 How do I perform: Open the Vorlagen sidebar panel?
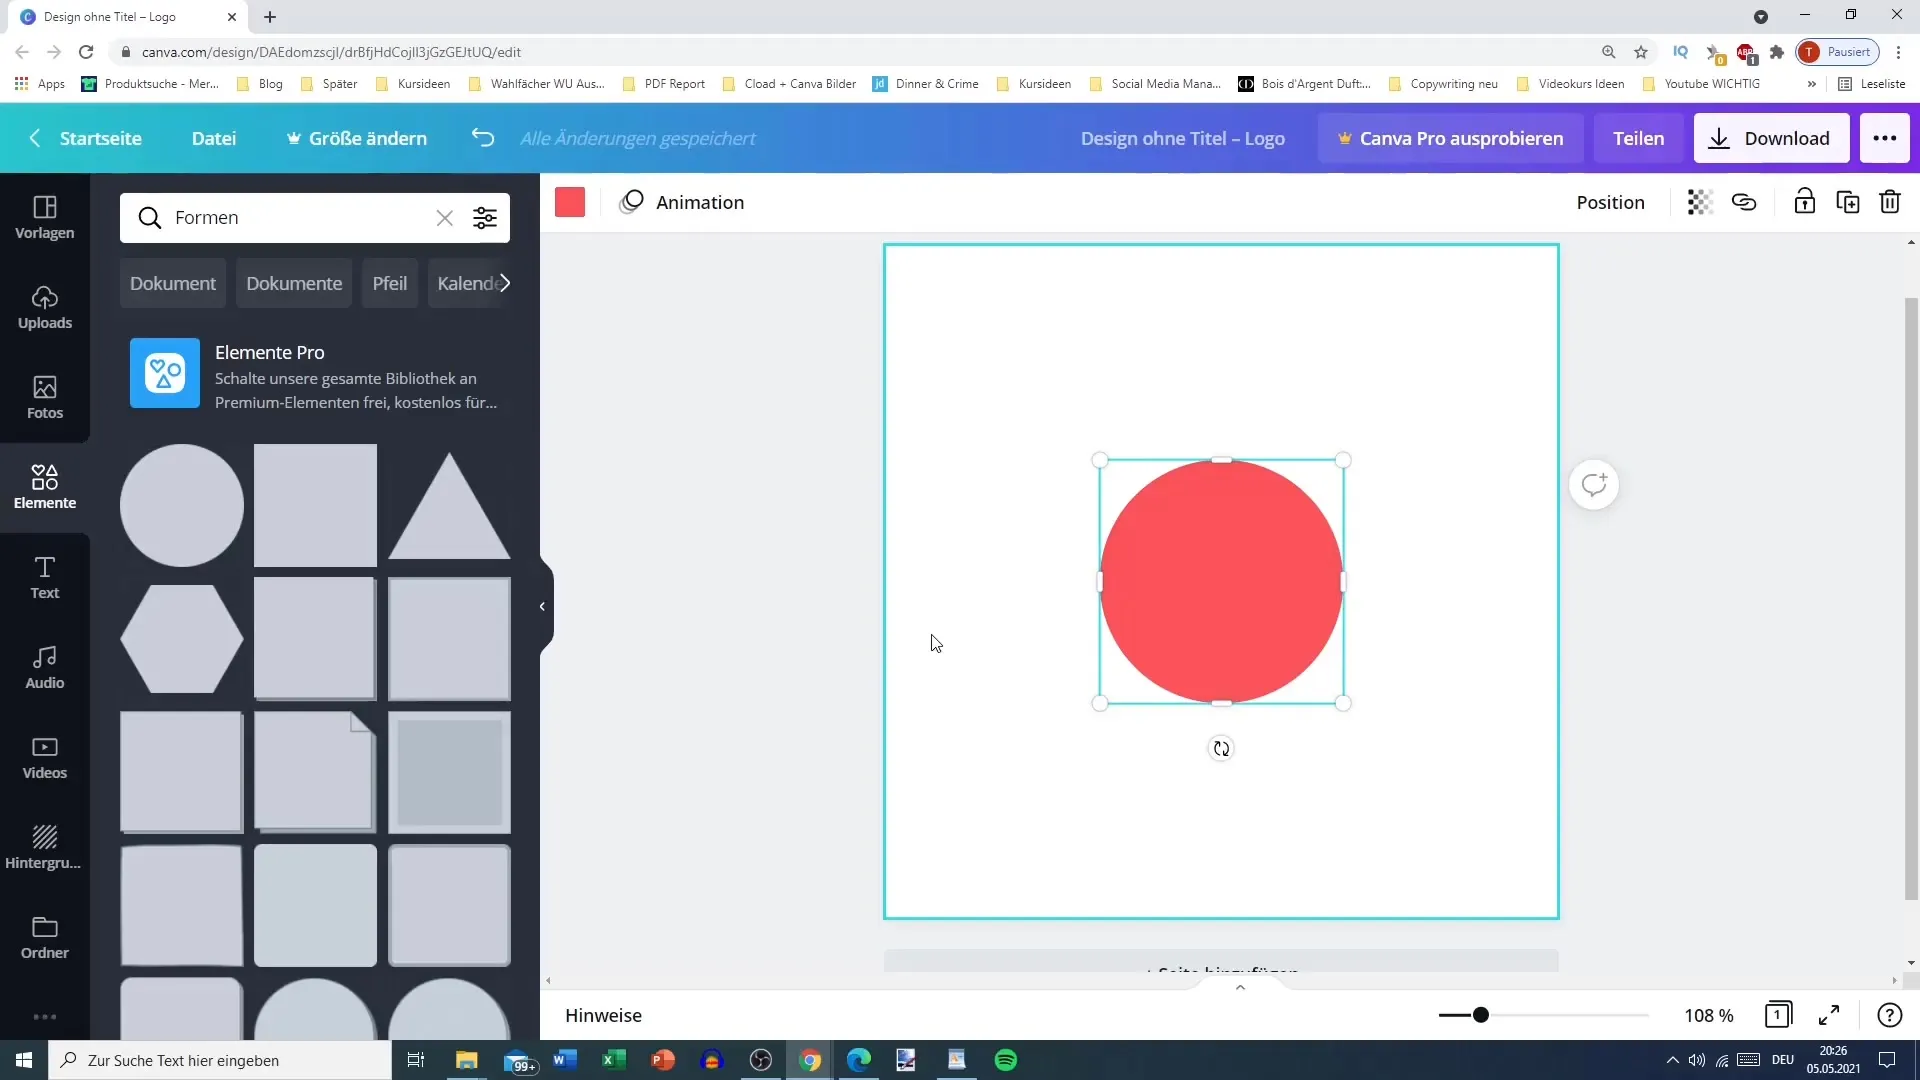(44, 217)
